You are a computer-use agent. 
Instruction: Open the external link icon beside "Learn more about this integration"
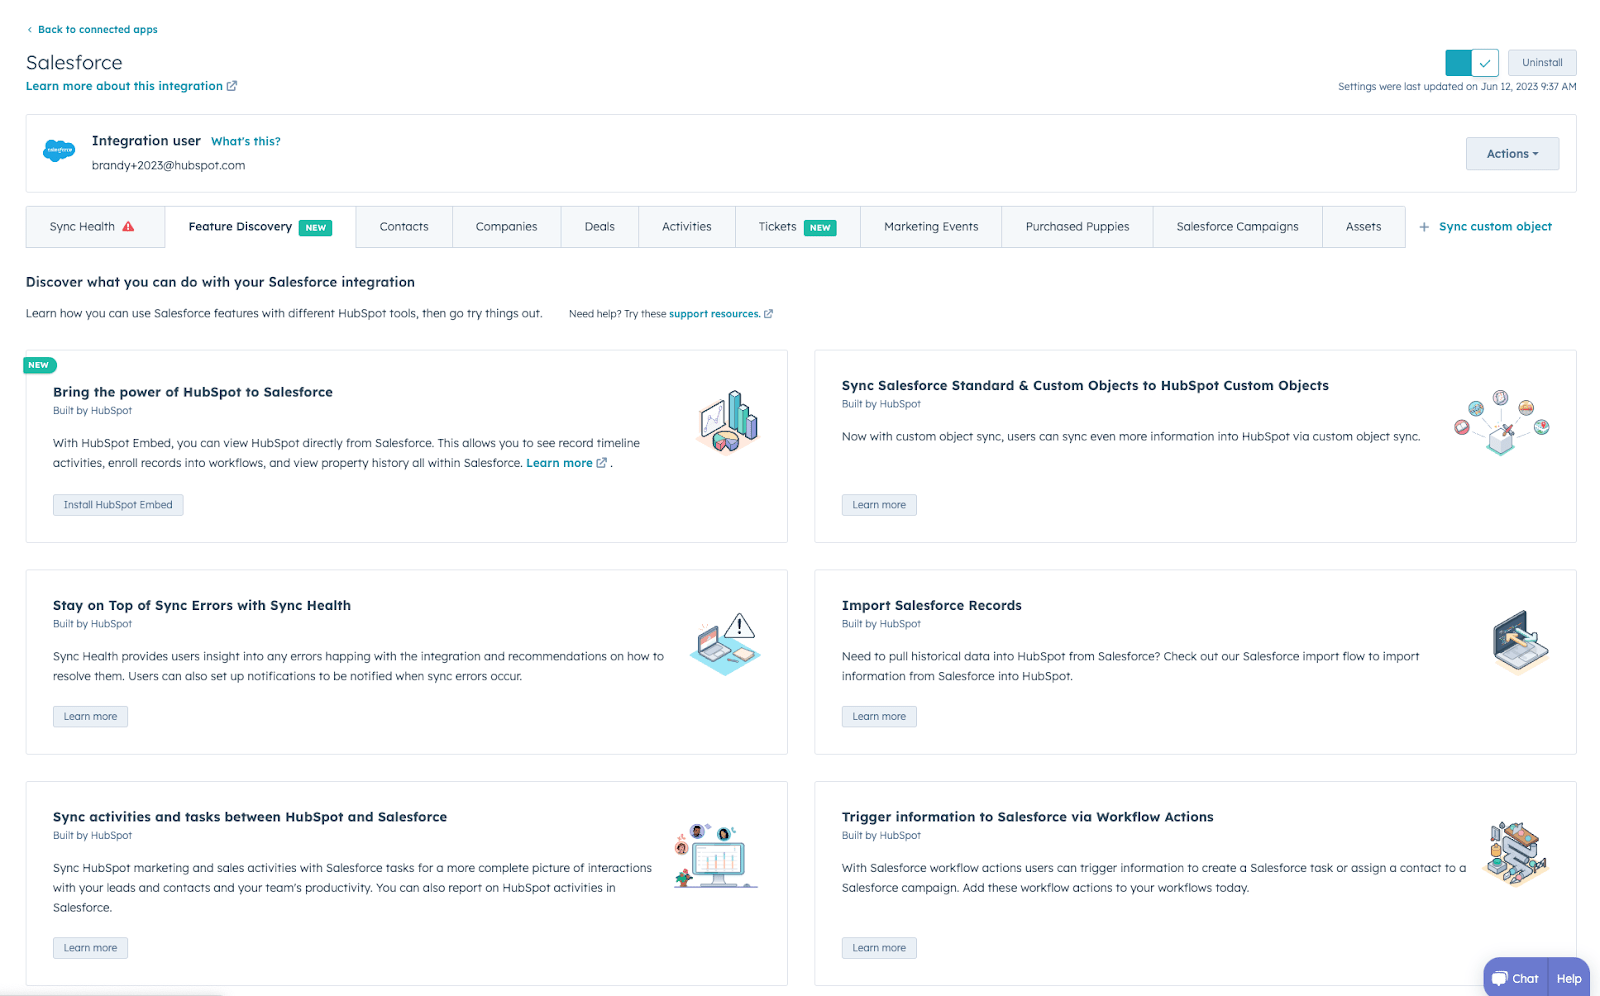233,85
